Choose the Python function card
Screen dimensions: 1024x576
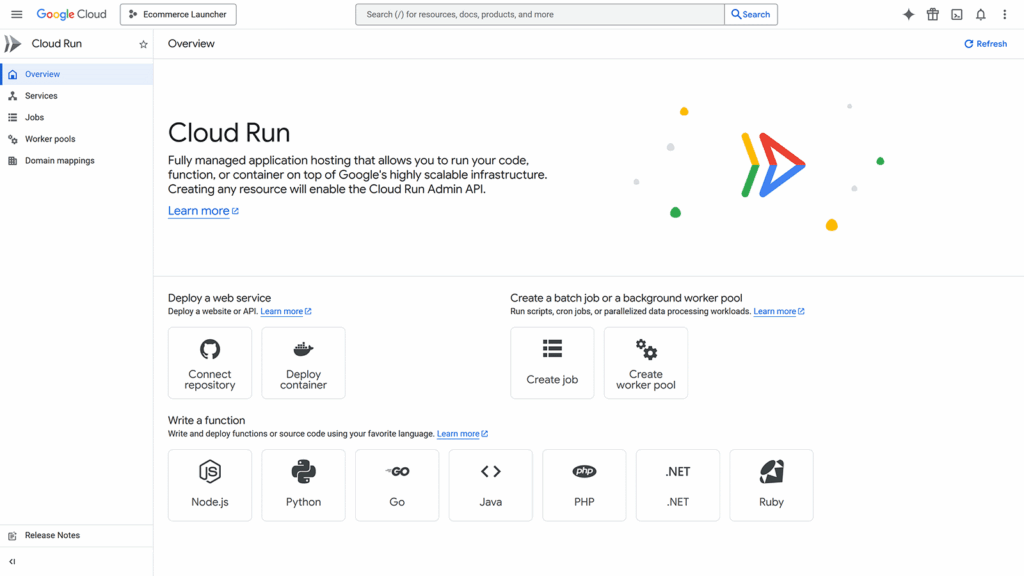pos(304,485)
